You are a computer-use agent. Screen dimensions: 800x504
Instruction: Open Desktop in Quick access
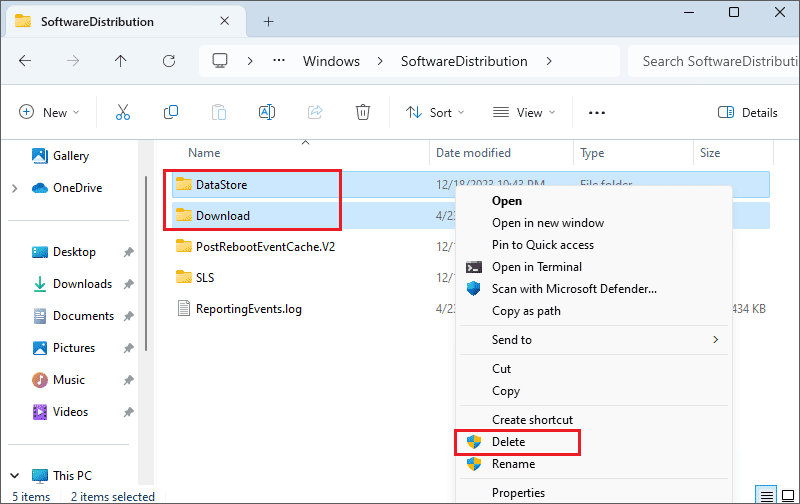tap(64, 252)
